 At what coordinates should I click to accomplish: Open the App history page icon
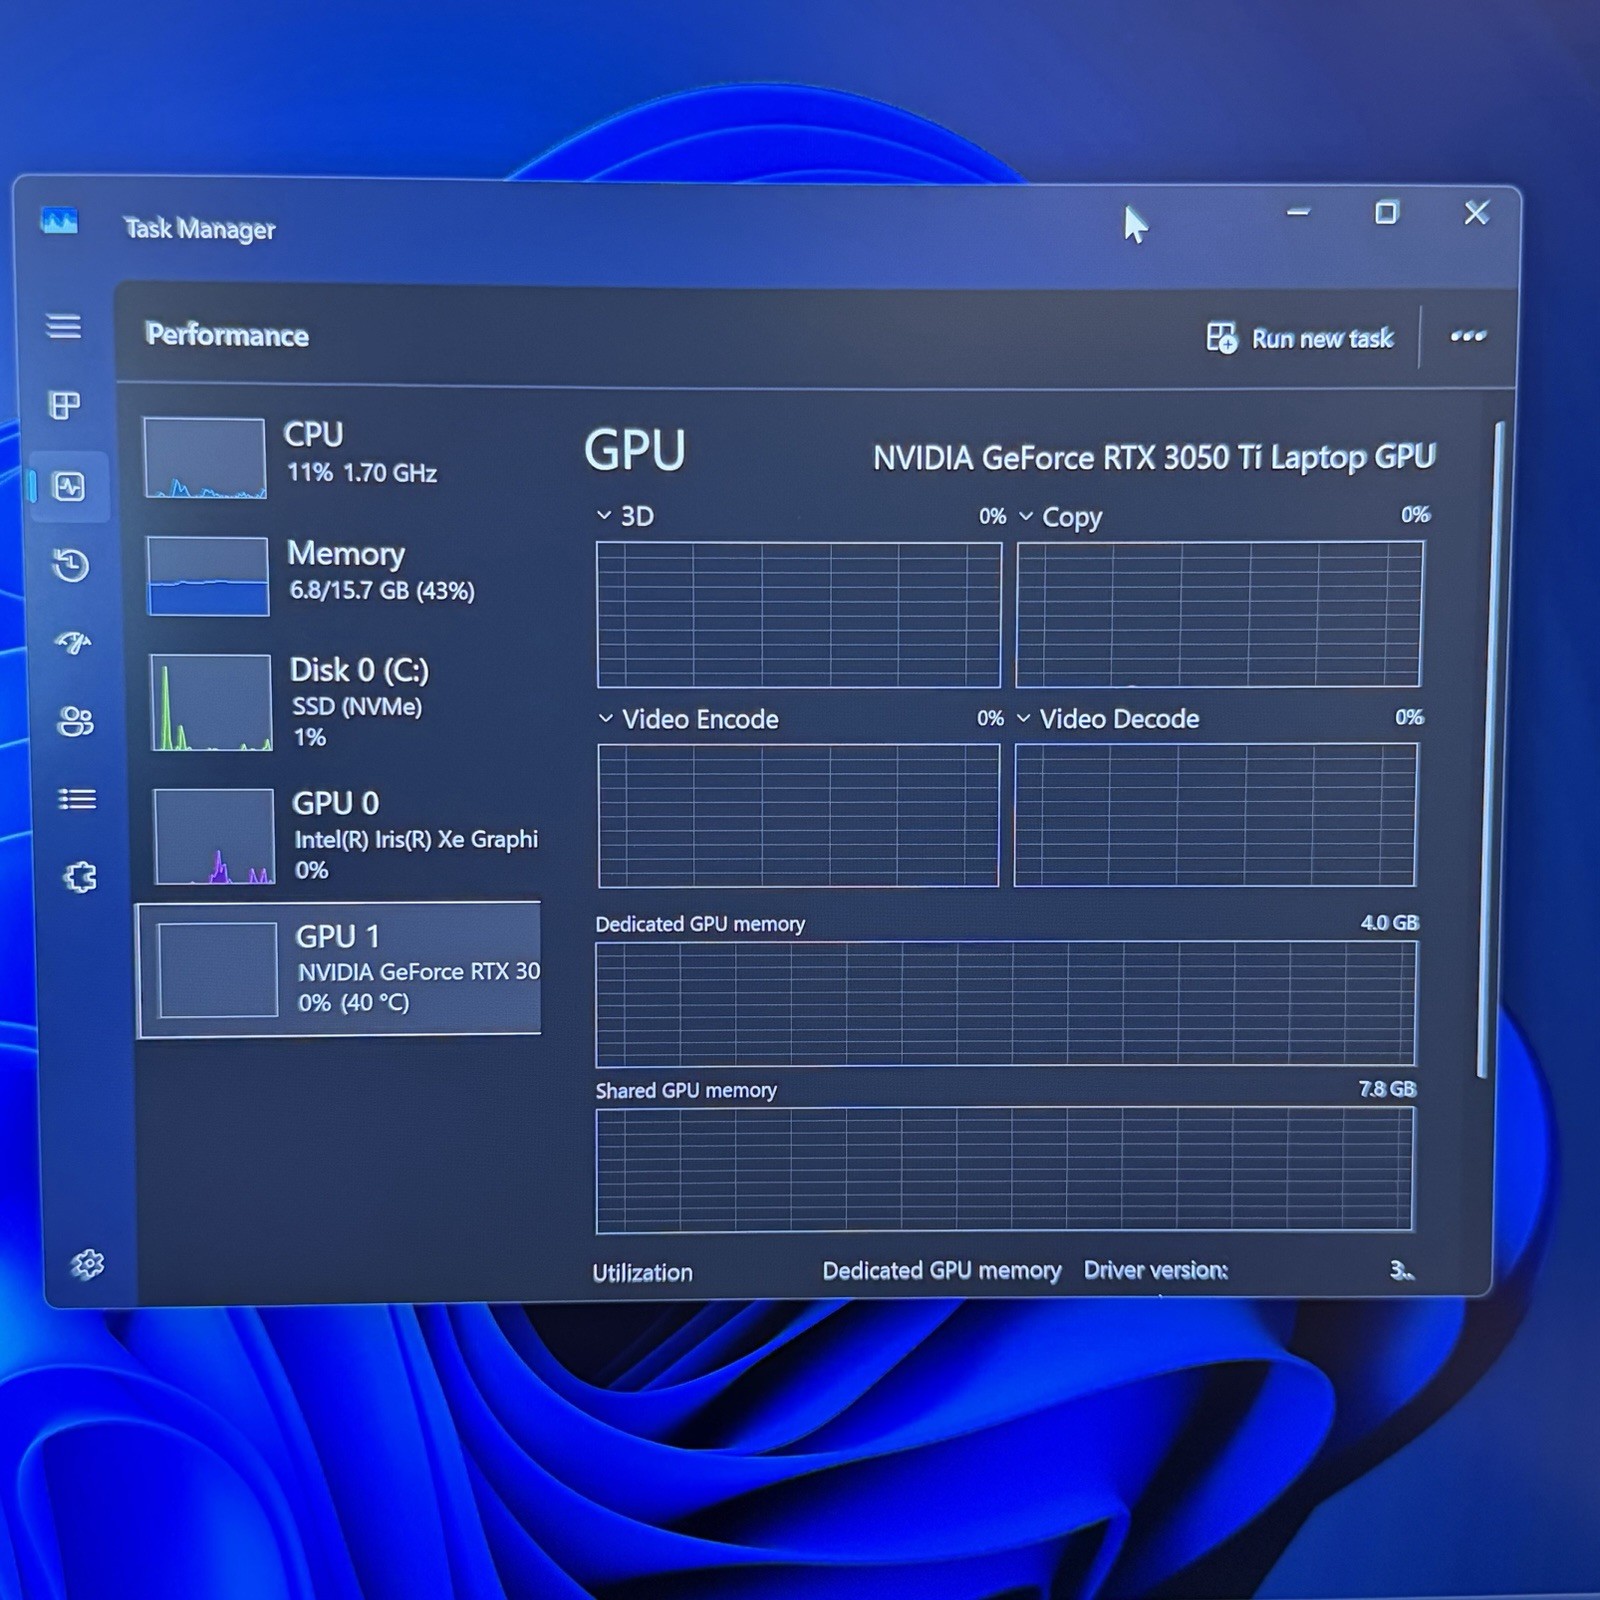click(71, 565)
